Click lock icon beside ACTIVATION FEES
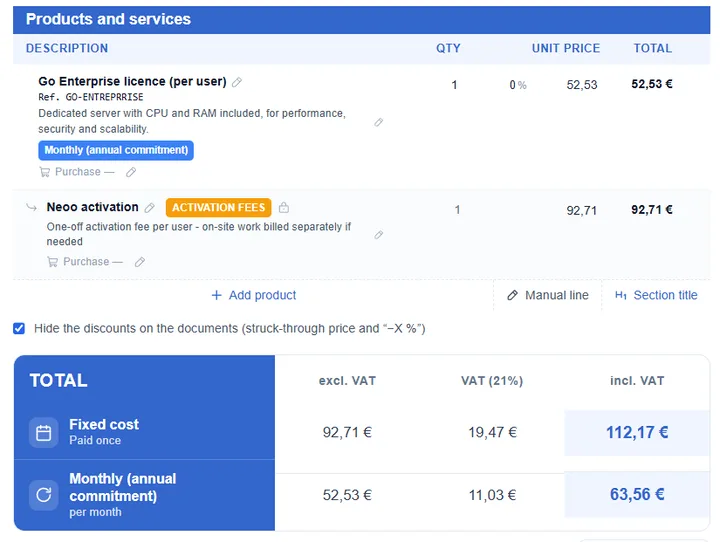 pyautogui.click(x=284, y=208)
